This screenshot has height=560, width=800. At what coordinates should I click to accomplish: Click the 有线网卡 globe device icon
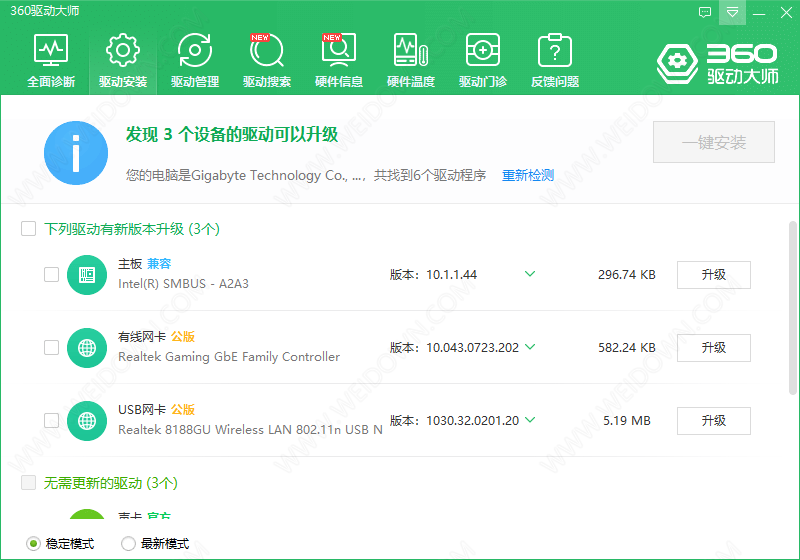click(x=87, y=348)
